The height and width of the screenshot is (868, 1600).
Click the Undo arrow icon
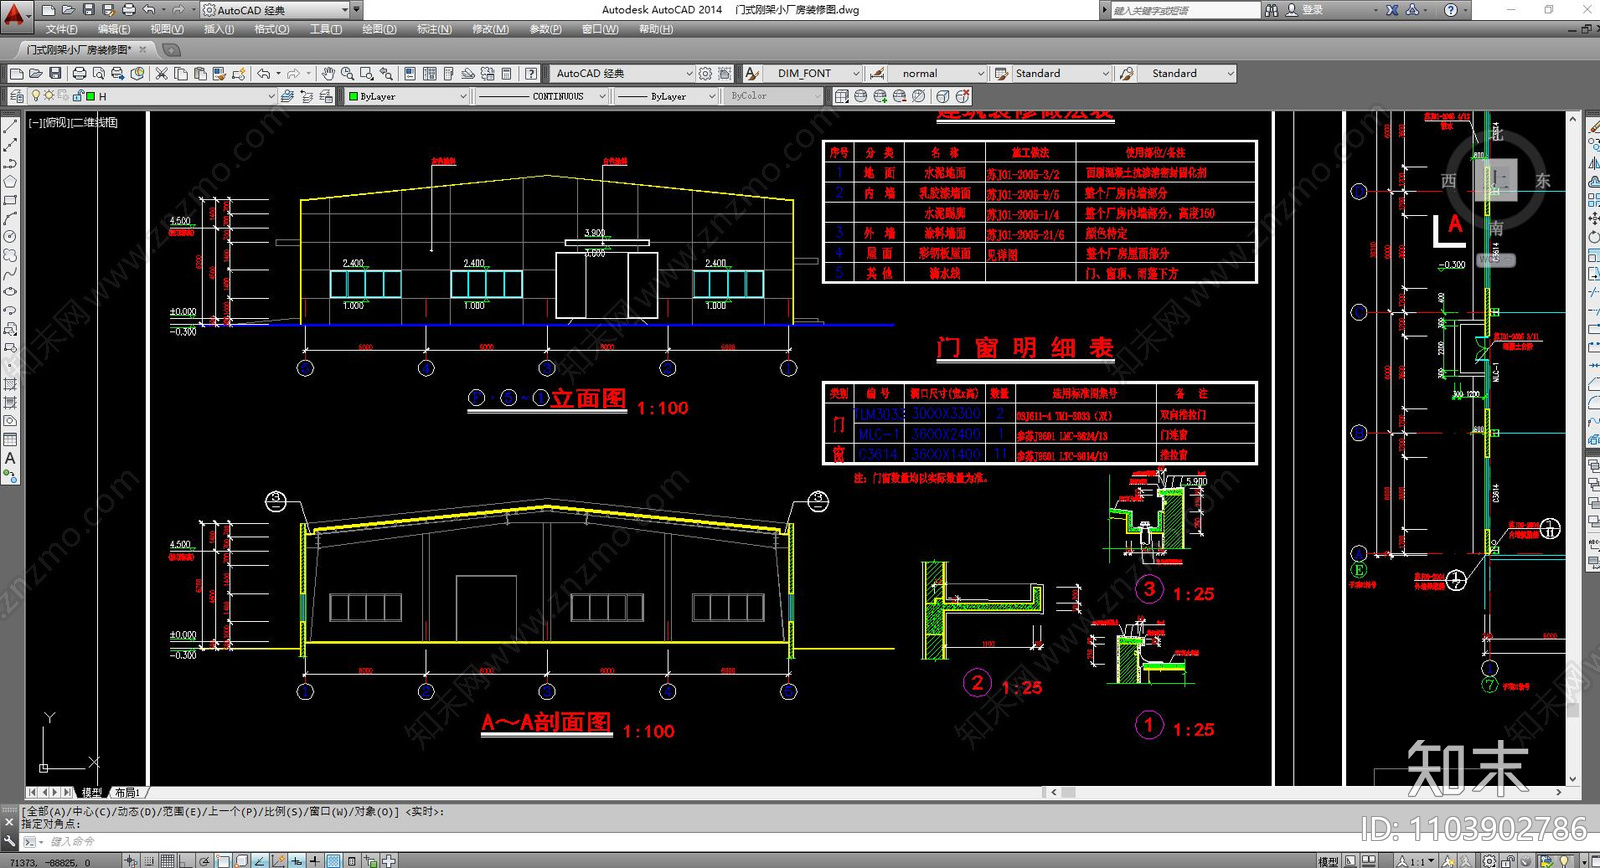[263, 74]
